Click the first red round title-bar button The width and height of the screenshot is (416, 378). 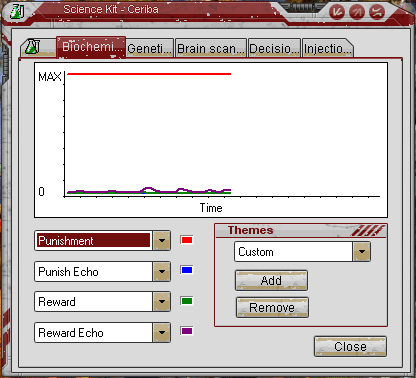coord(337,12)
